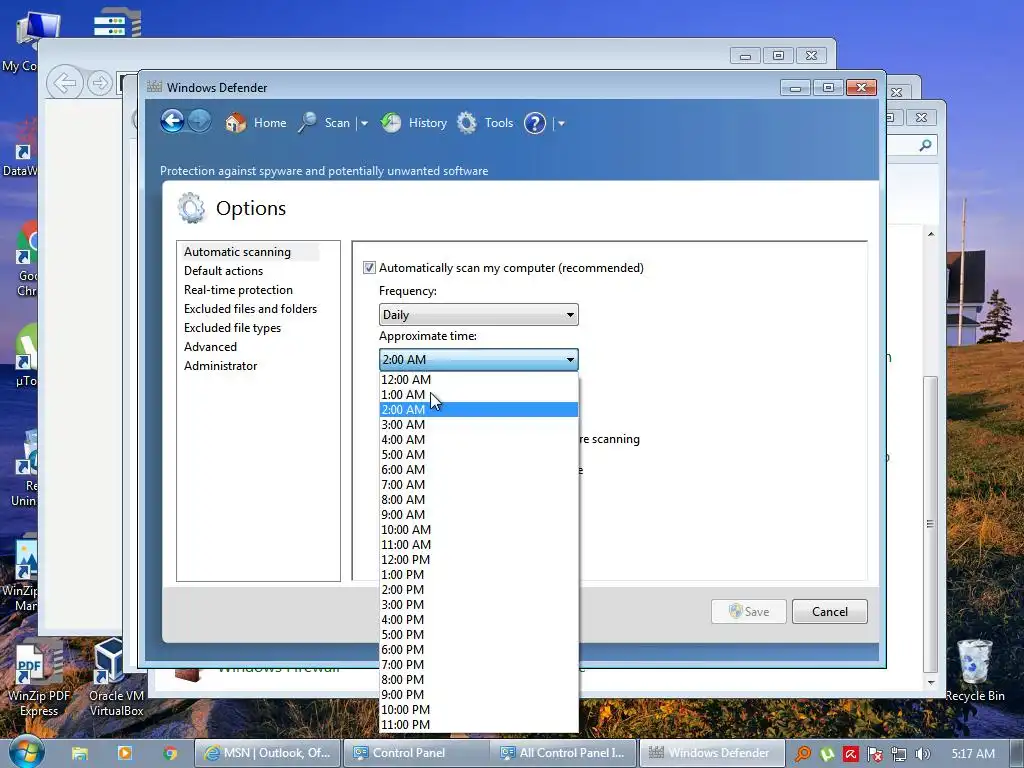Choose 6:00 PM from time list

479,650
